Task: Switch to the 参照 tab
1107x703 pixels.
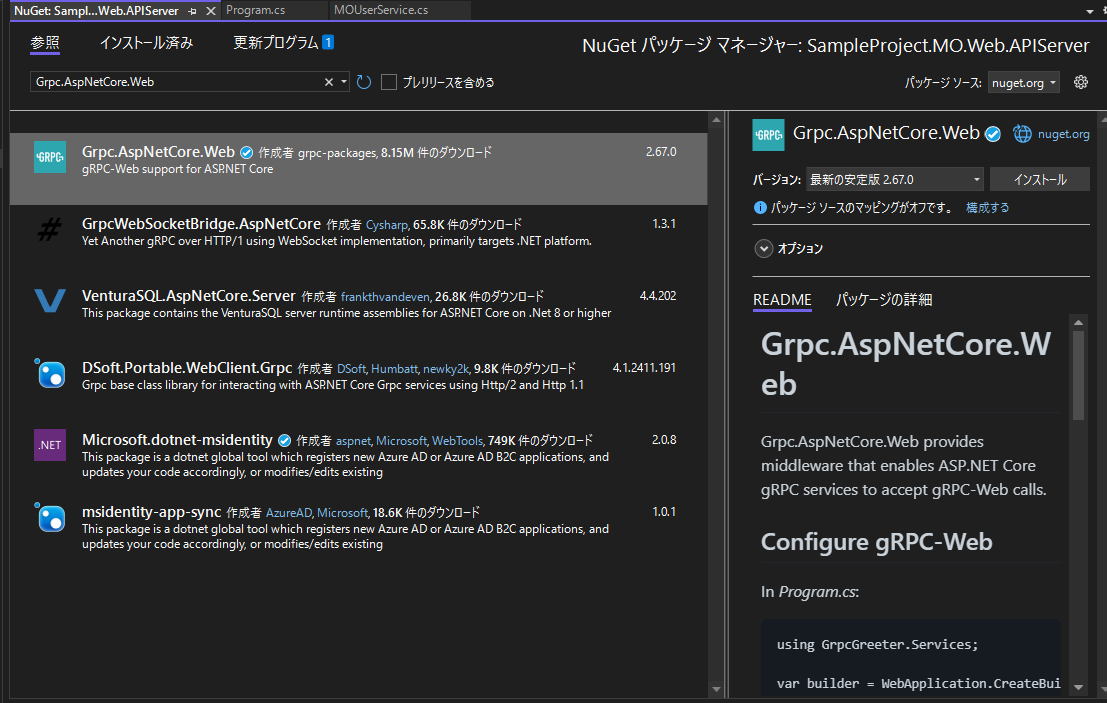Action: pyautogui.click(x=45, y=42)
